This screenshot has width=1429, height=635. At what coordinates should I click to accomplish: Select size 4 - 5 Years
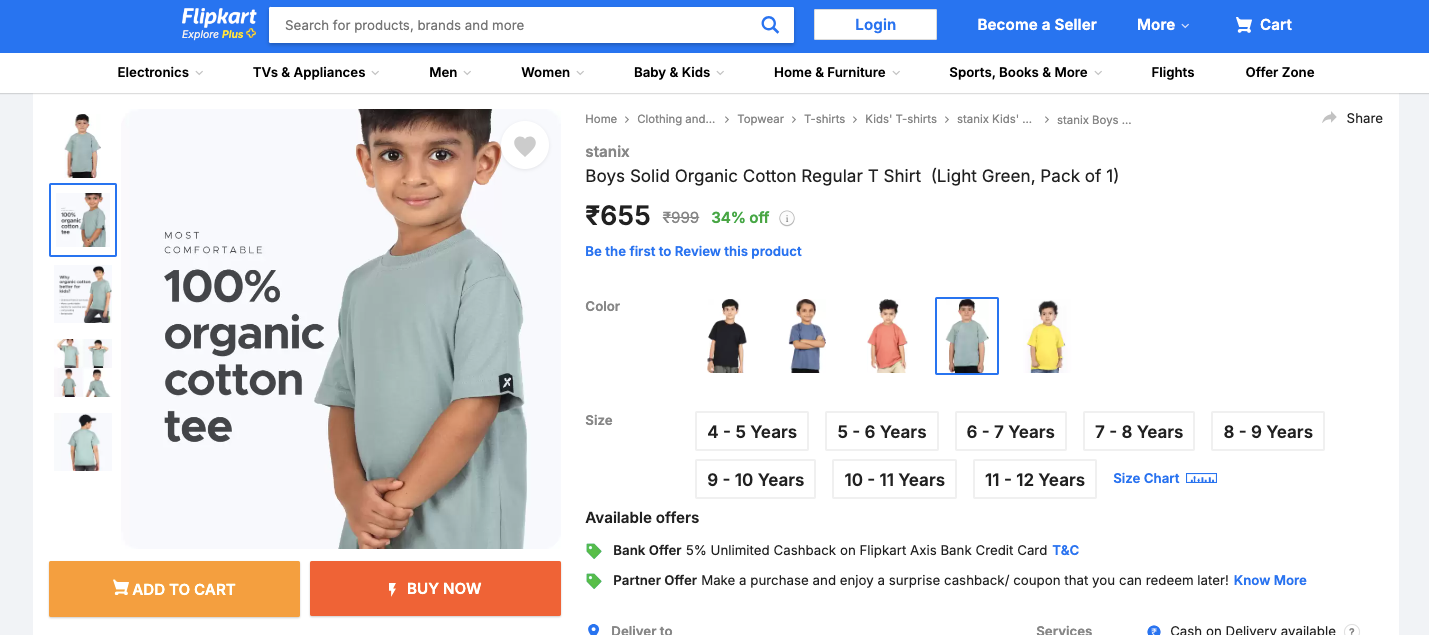tap(752, 432)
